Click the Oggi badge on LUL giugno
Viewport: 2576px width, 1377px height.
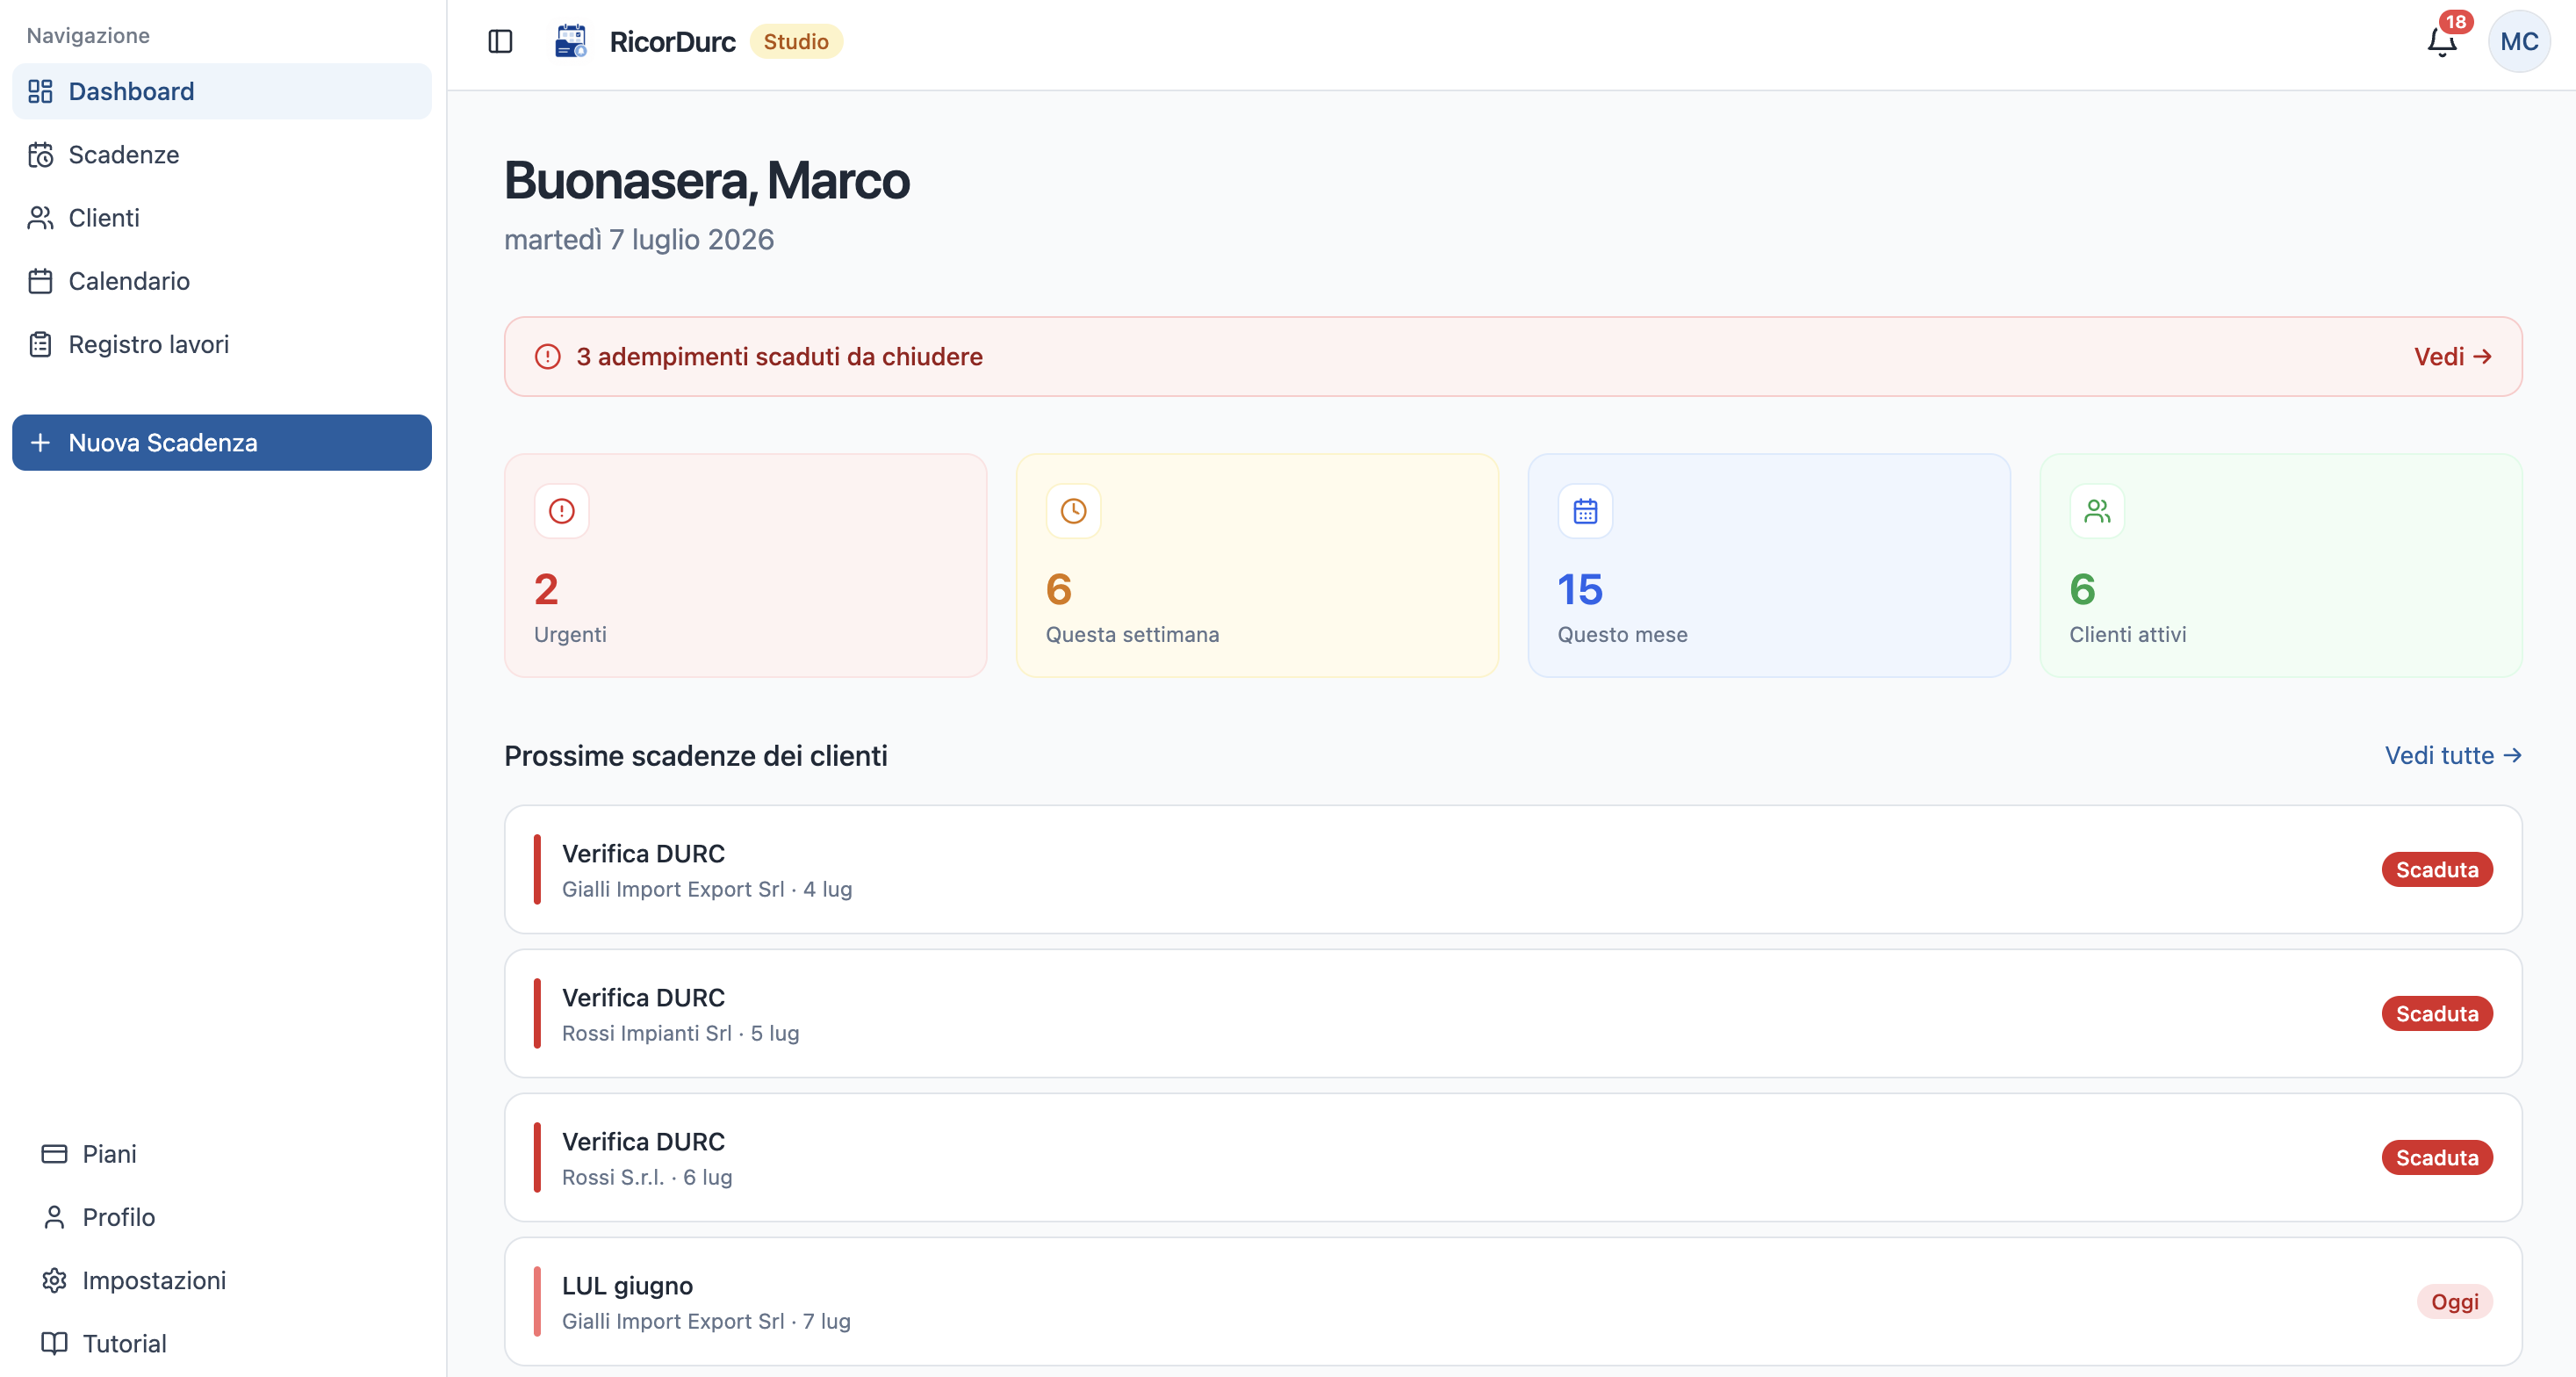[2455, 1301]
